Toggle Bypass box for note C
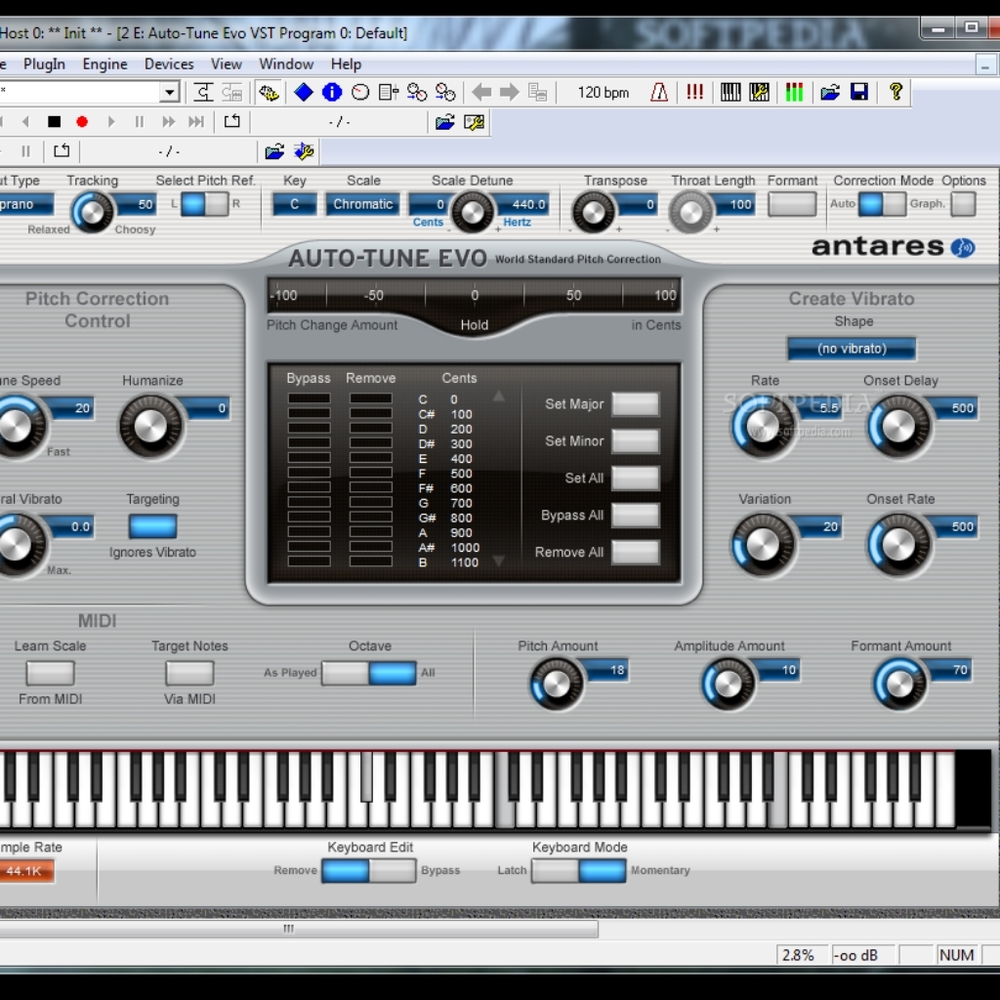Image resolution: width=1000 pixels, height=1000 pixels. click(309, 399)
